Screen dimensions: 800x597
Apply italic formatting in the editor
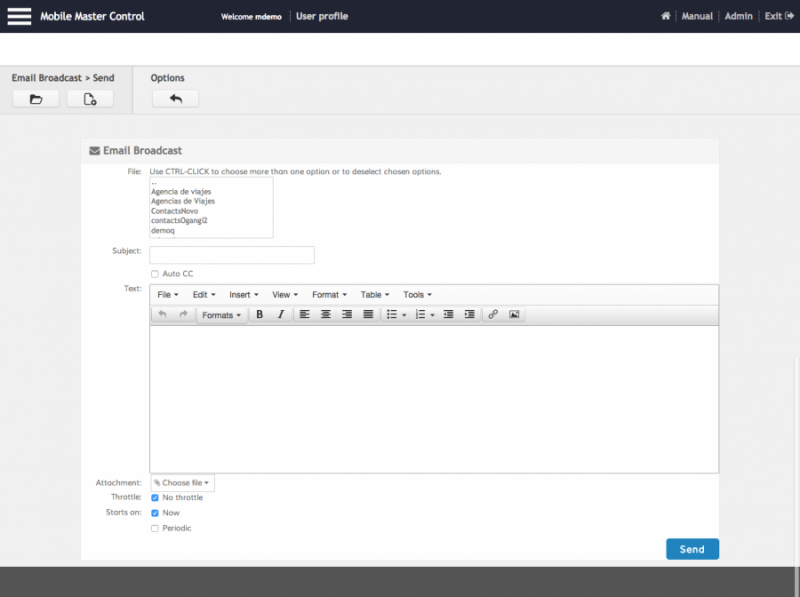tap(281, 314)
